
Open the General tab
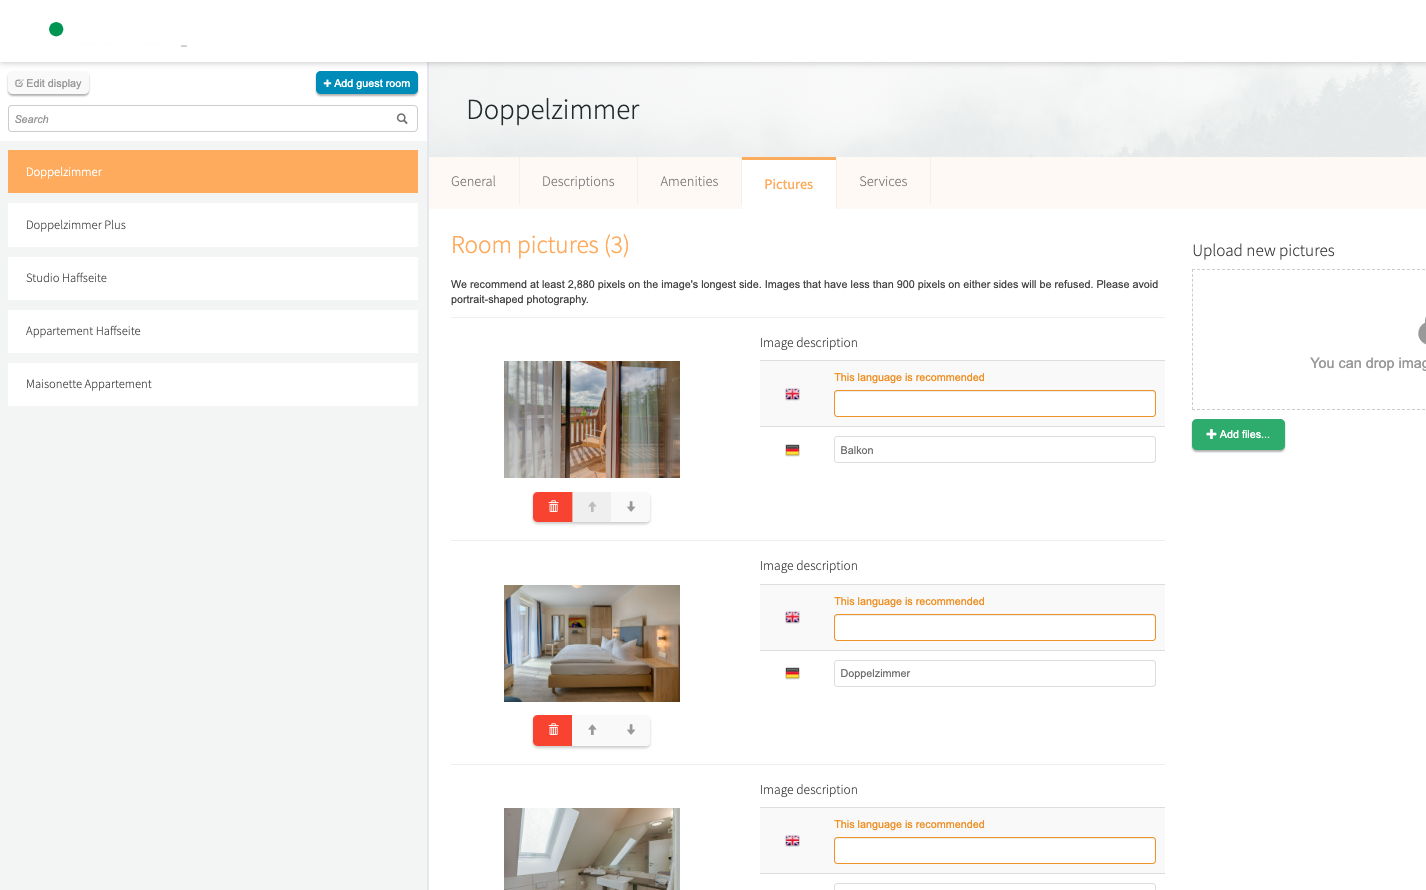tap(473, 182)
